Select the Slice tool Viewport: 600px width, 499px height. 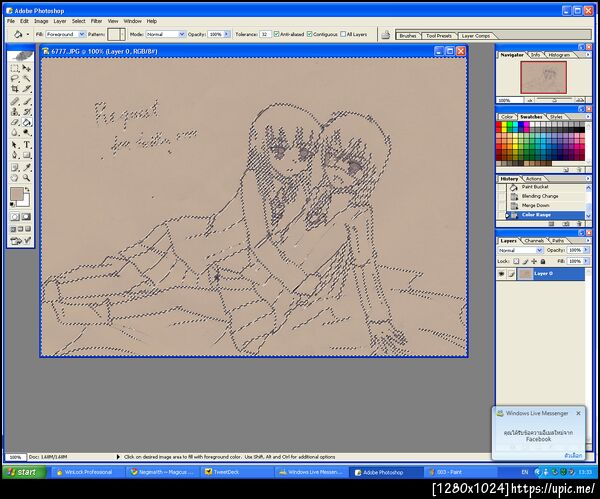tap(26, 89)
